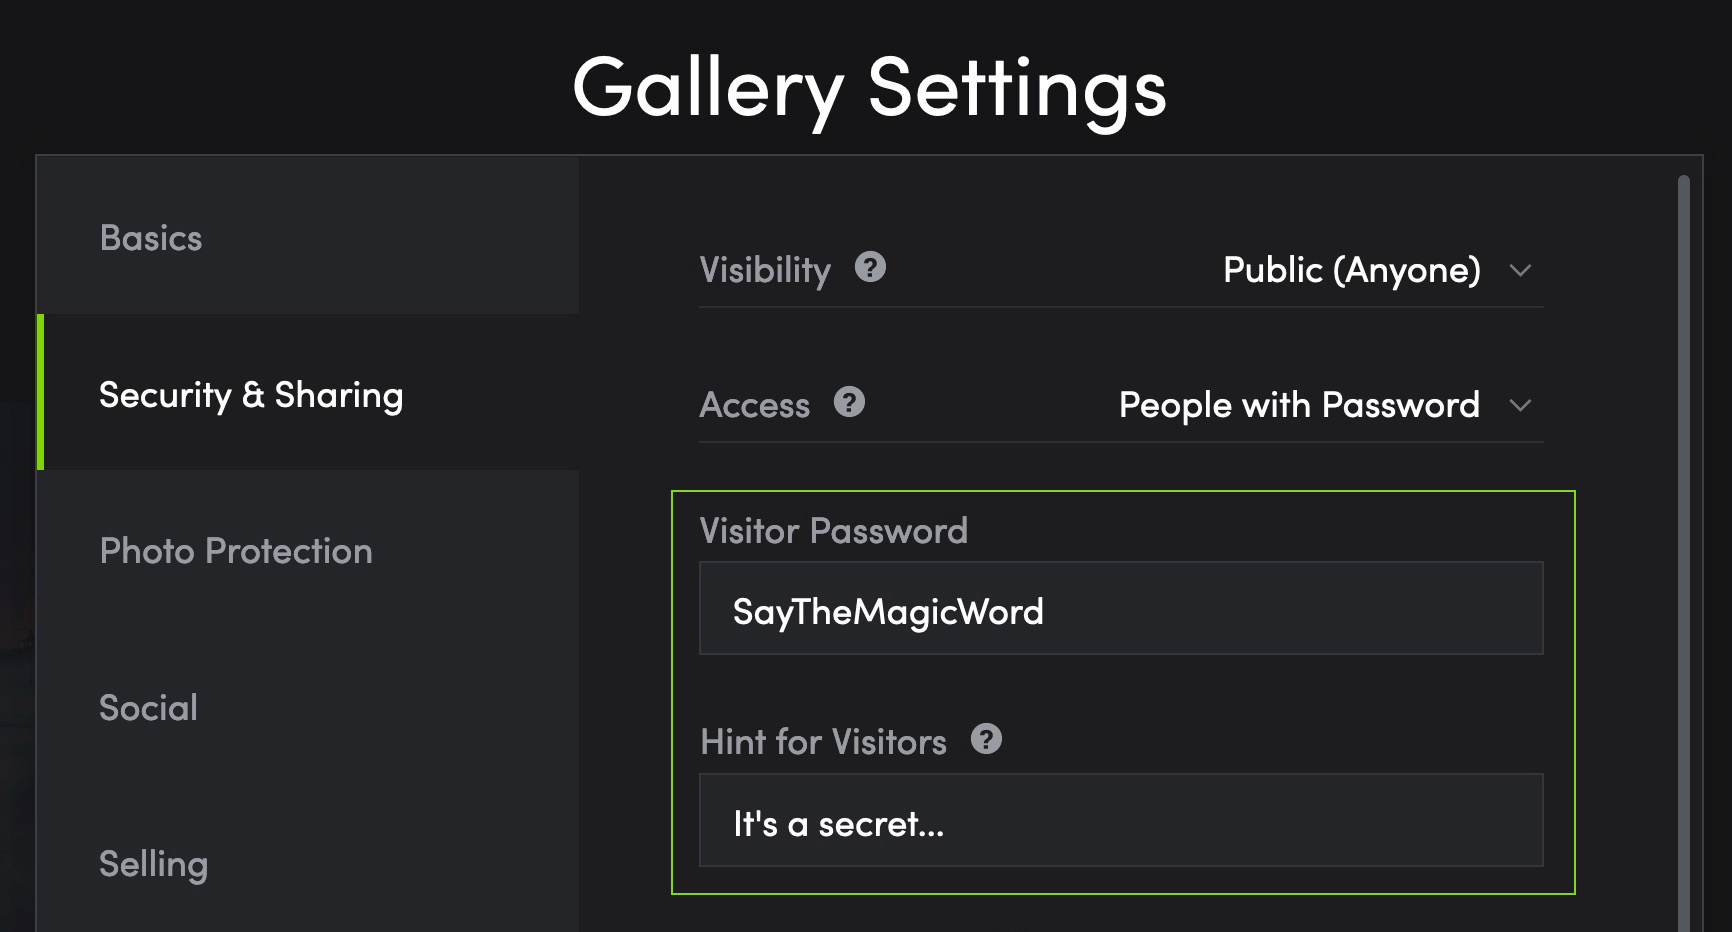This screenshot has height=932, width=1732.
Task: Click the settings panel vertical scrollbar
Action: click(1684, 553)
